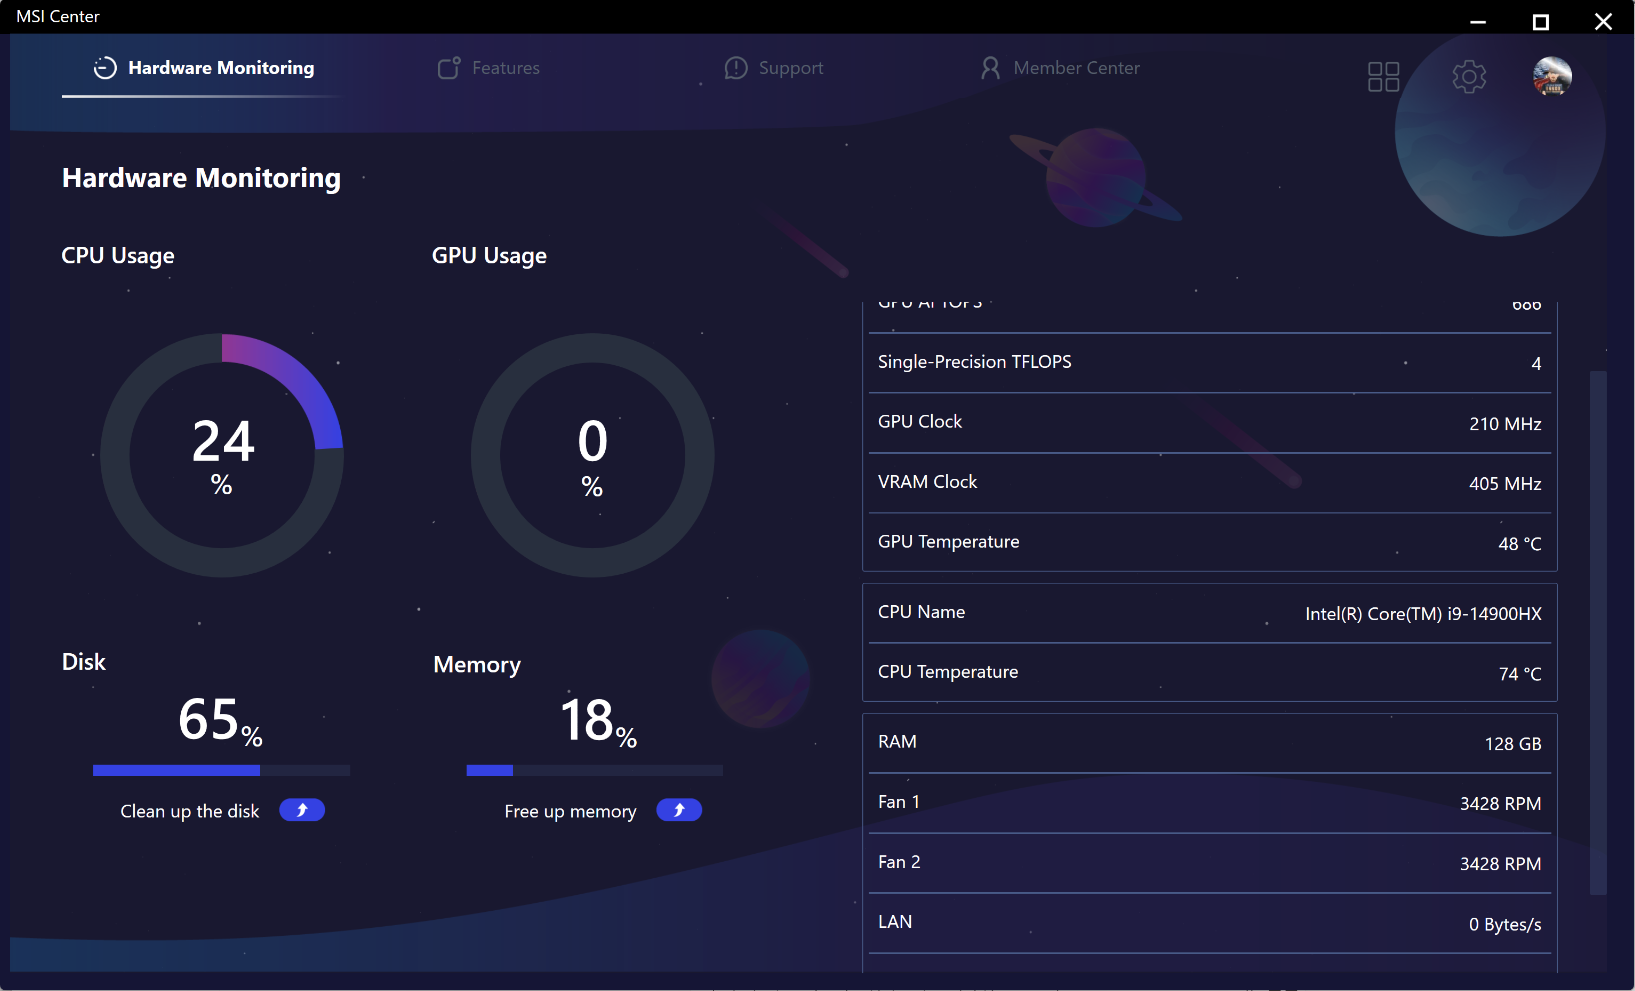Click the hardware info list scrollbar
Screen dimensions: 1635x991
coord(1598,633)
